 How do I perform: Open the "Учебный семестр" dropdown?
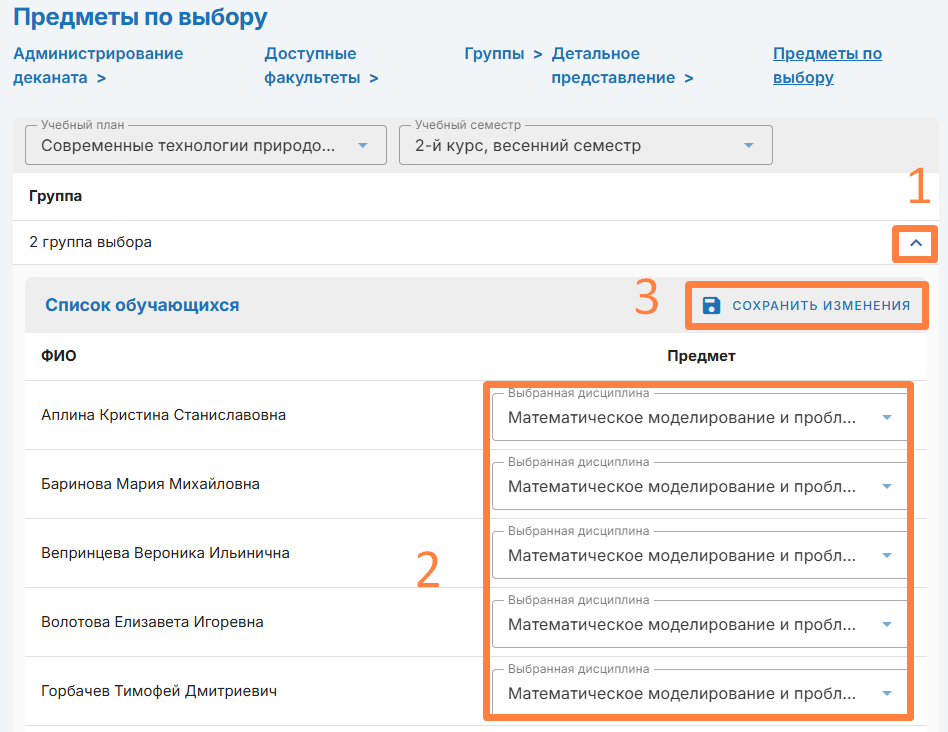click(585, 146)
